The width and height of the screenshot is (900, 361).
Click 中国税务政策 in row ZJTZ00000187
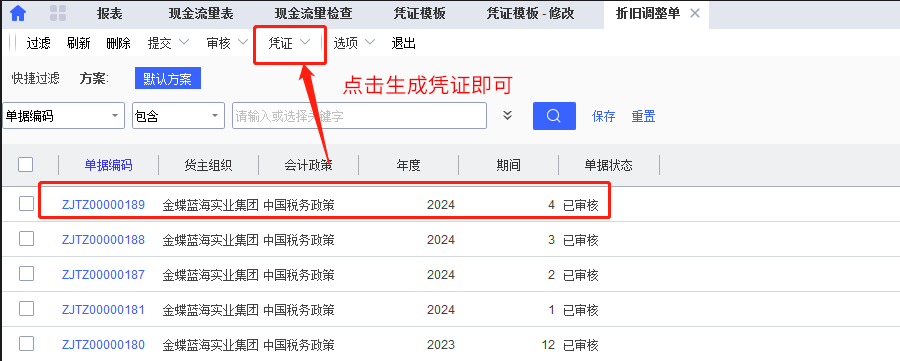pyautogui.click(x=299, y=274)
